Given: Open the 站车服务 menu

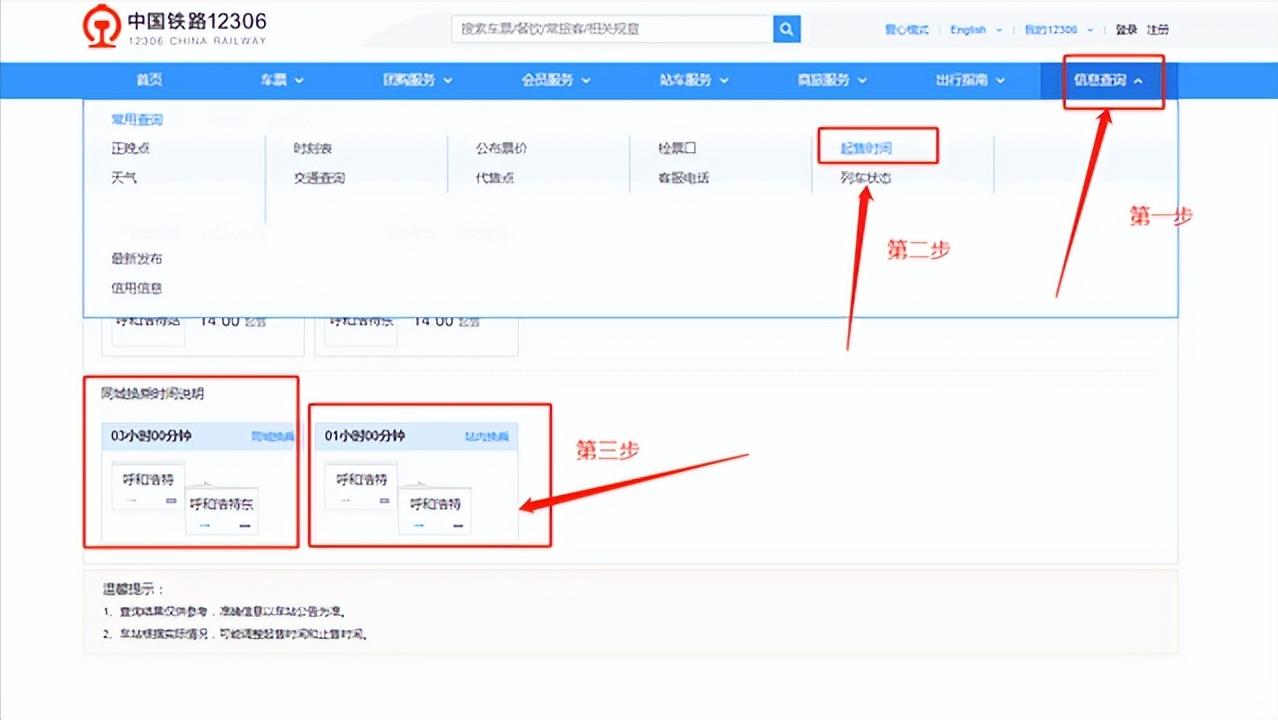Looking at the screenshot, I should [x=687, y=80].
